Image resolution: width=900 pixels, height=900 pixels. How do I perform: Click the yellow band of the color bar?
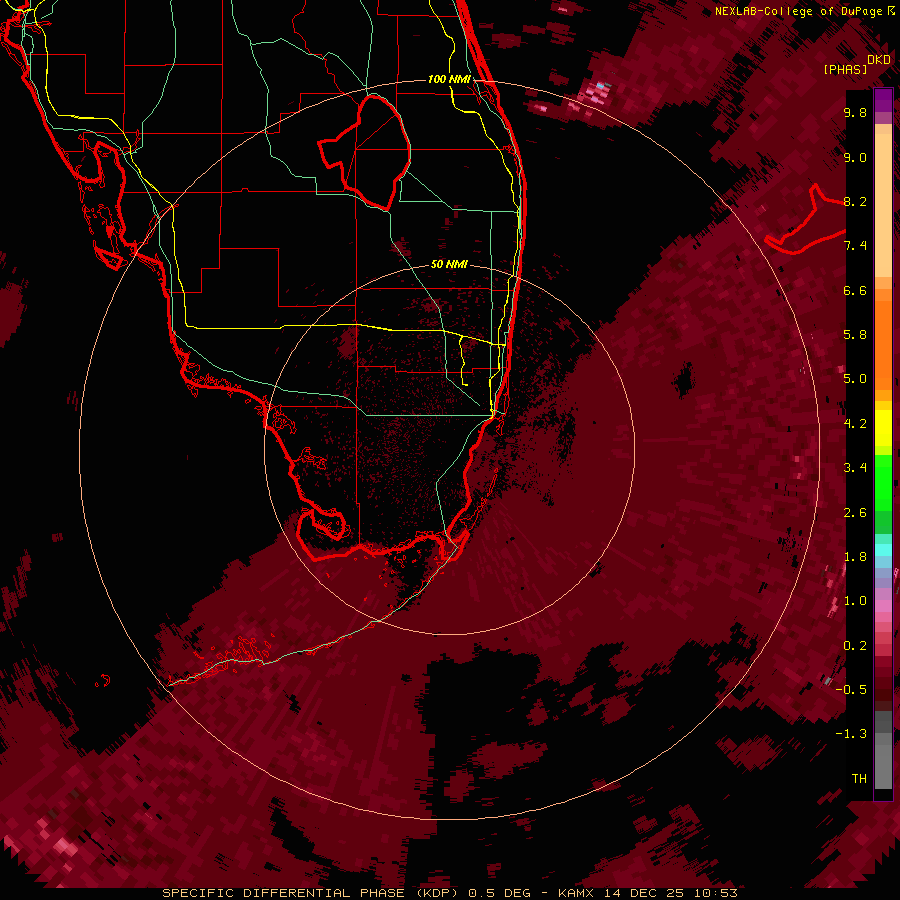click(x=883, y=428)
